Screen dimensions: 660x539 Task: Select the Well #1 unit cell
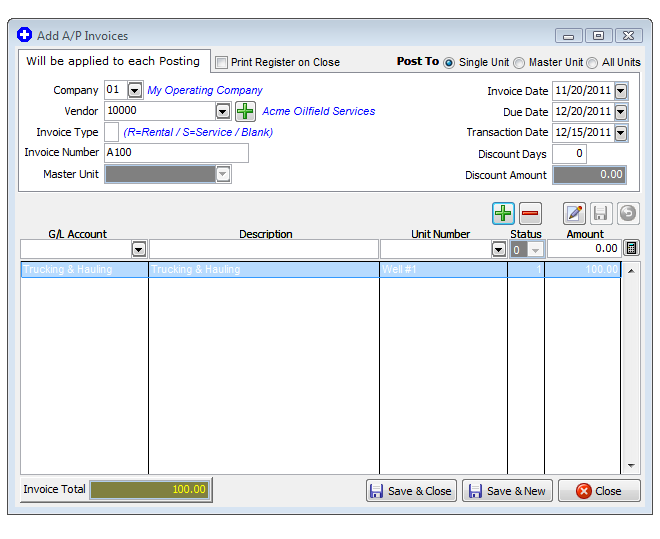443,269
